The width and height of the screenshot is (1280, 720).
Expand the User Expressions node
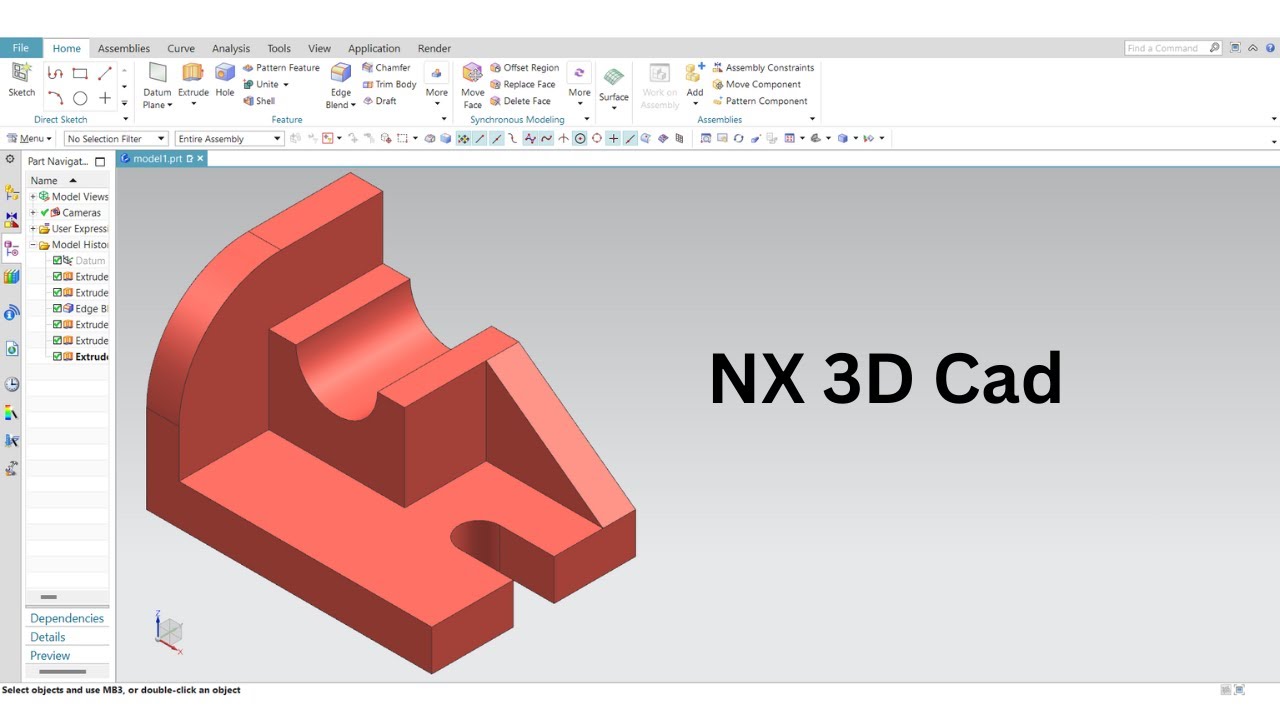pos(33,228)
